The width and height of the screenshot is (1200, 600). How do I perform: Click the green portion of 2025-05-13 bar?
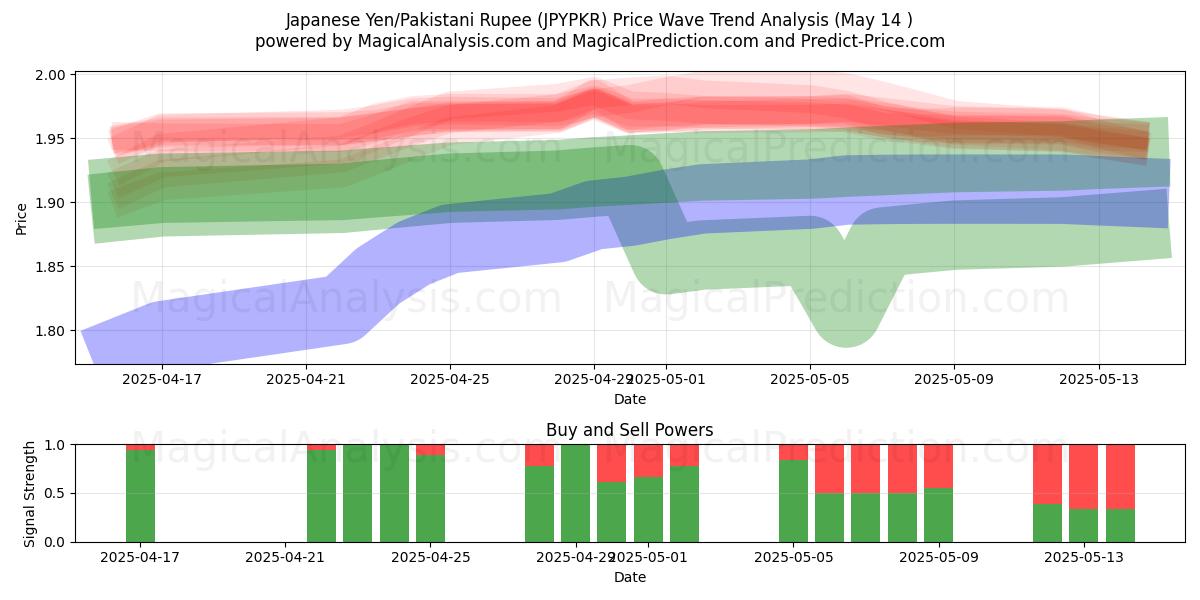point(1083,526)
